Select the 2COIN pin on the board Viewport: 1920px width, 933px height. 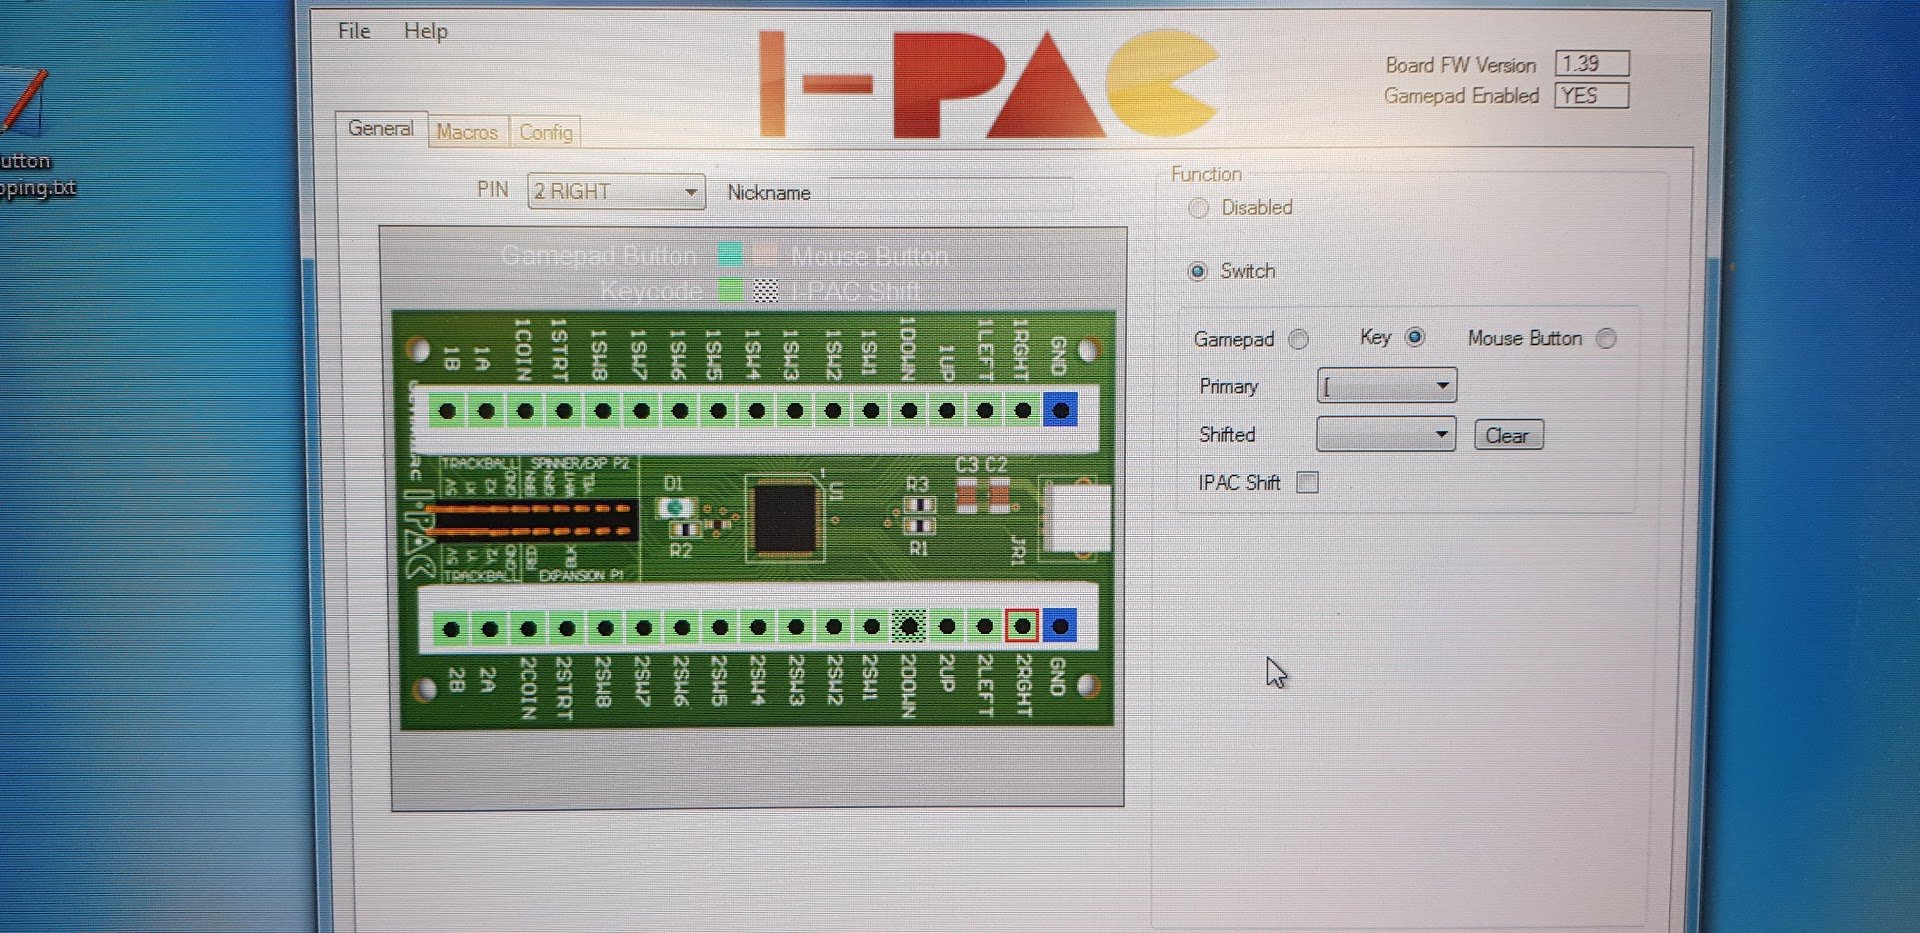tap(528, 628)
